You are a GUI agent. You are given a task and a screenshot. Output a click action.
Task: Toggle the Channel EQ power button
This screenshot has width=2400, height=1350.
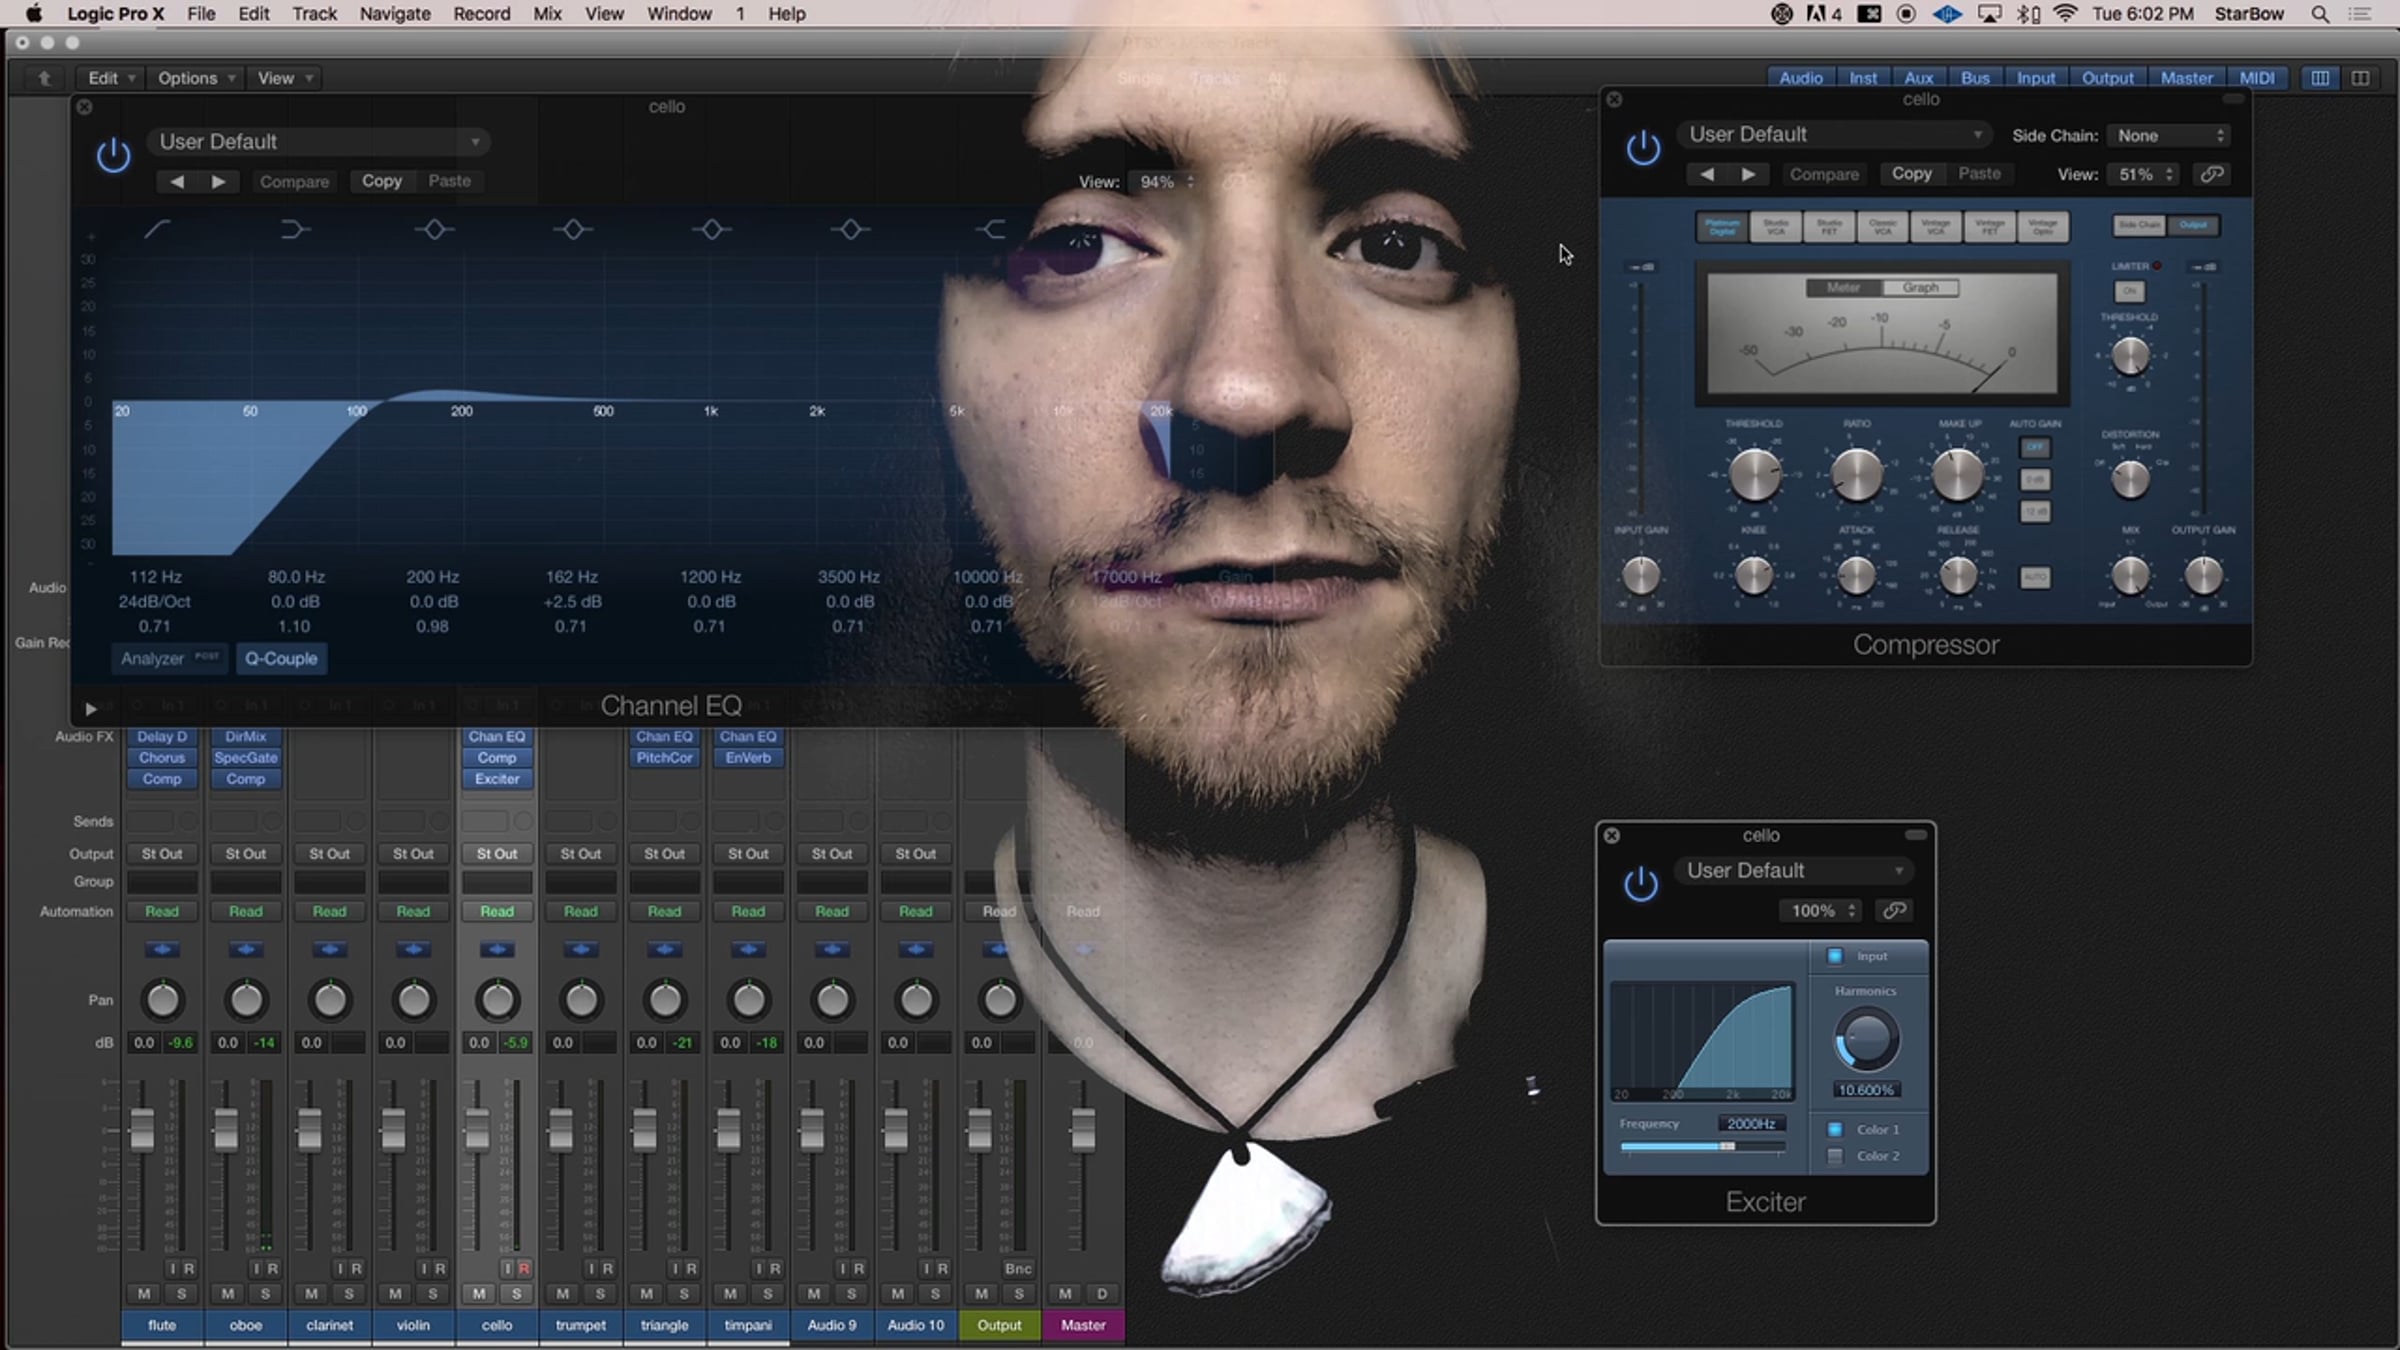point(113,155)
